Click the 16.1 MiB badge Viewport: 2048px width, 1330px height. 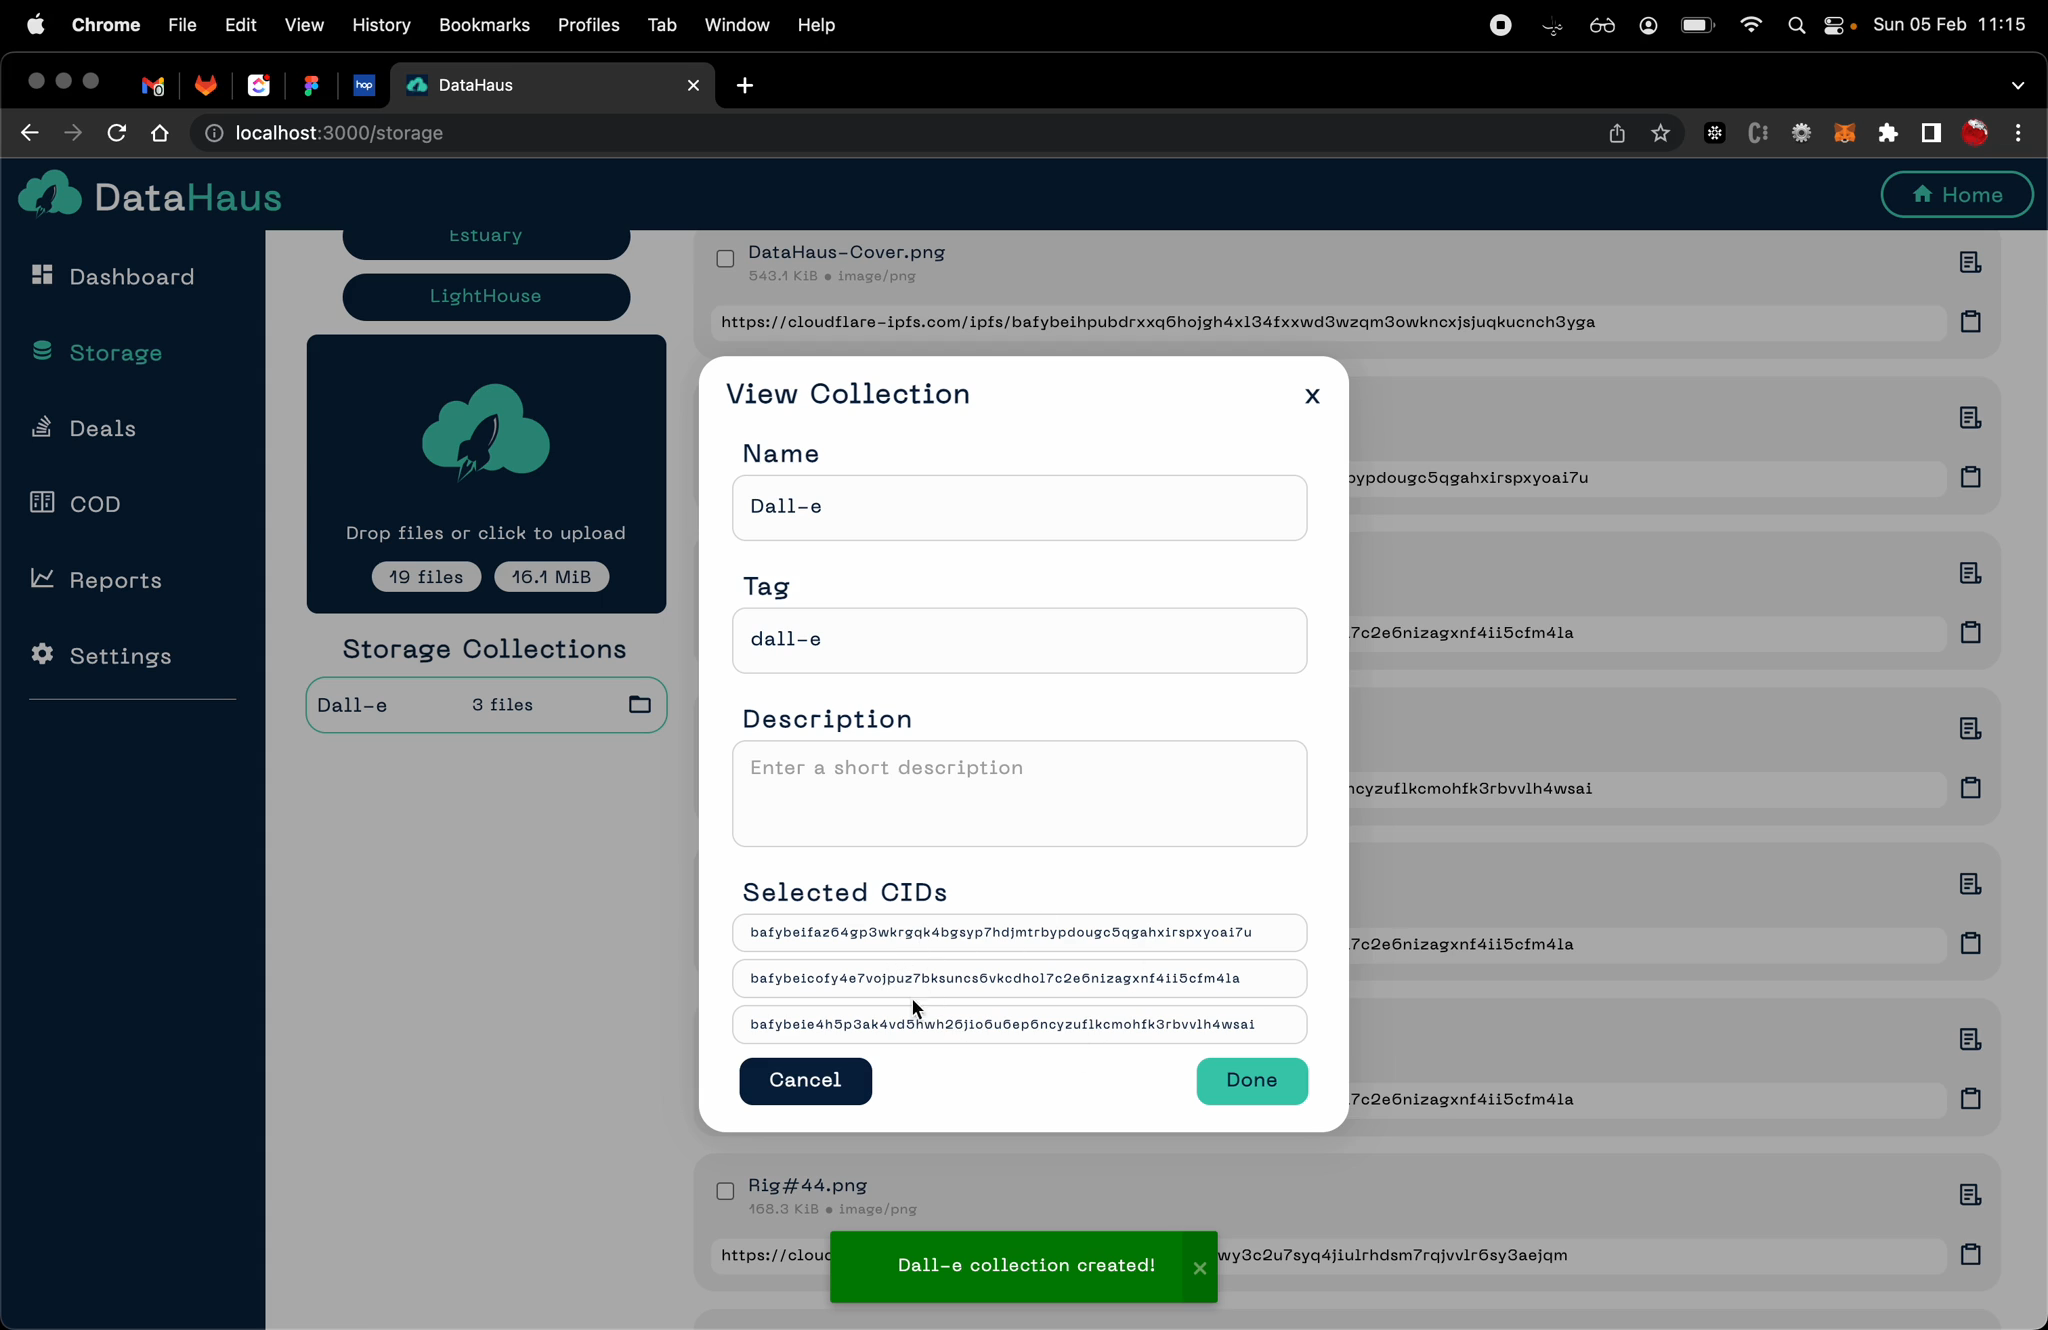coord(551,577)
